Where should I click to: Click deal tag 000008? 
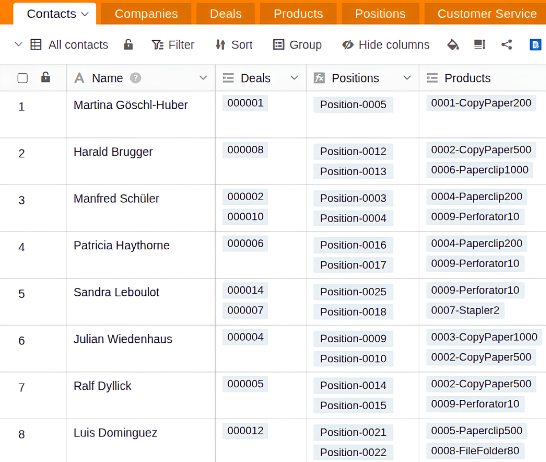(245, 150)
